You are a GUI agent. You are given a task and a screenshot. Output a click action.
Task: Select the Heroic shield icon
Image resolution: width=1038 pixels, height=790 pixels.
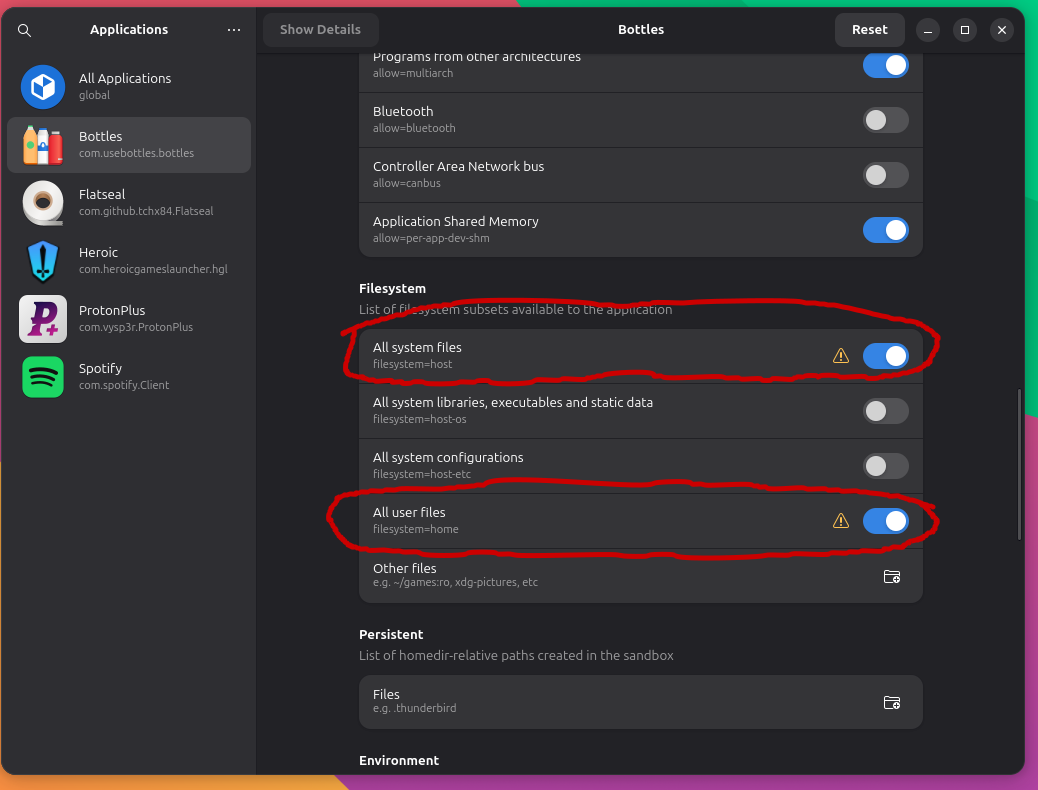click(x=43, y=261)
